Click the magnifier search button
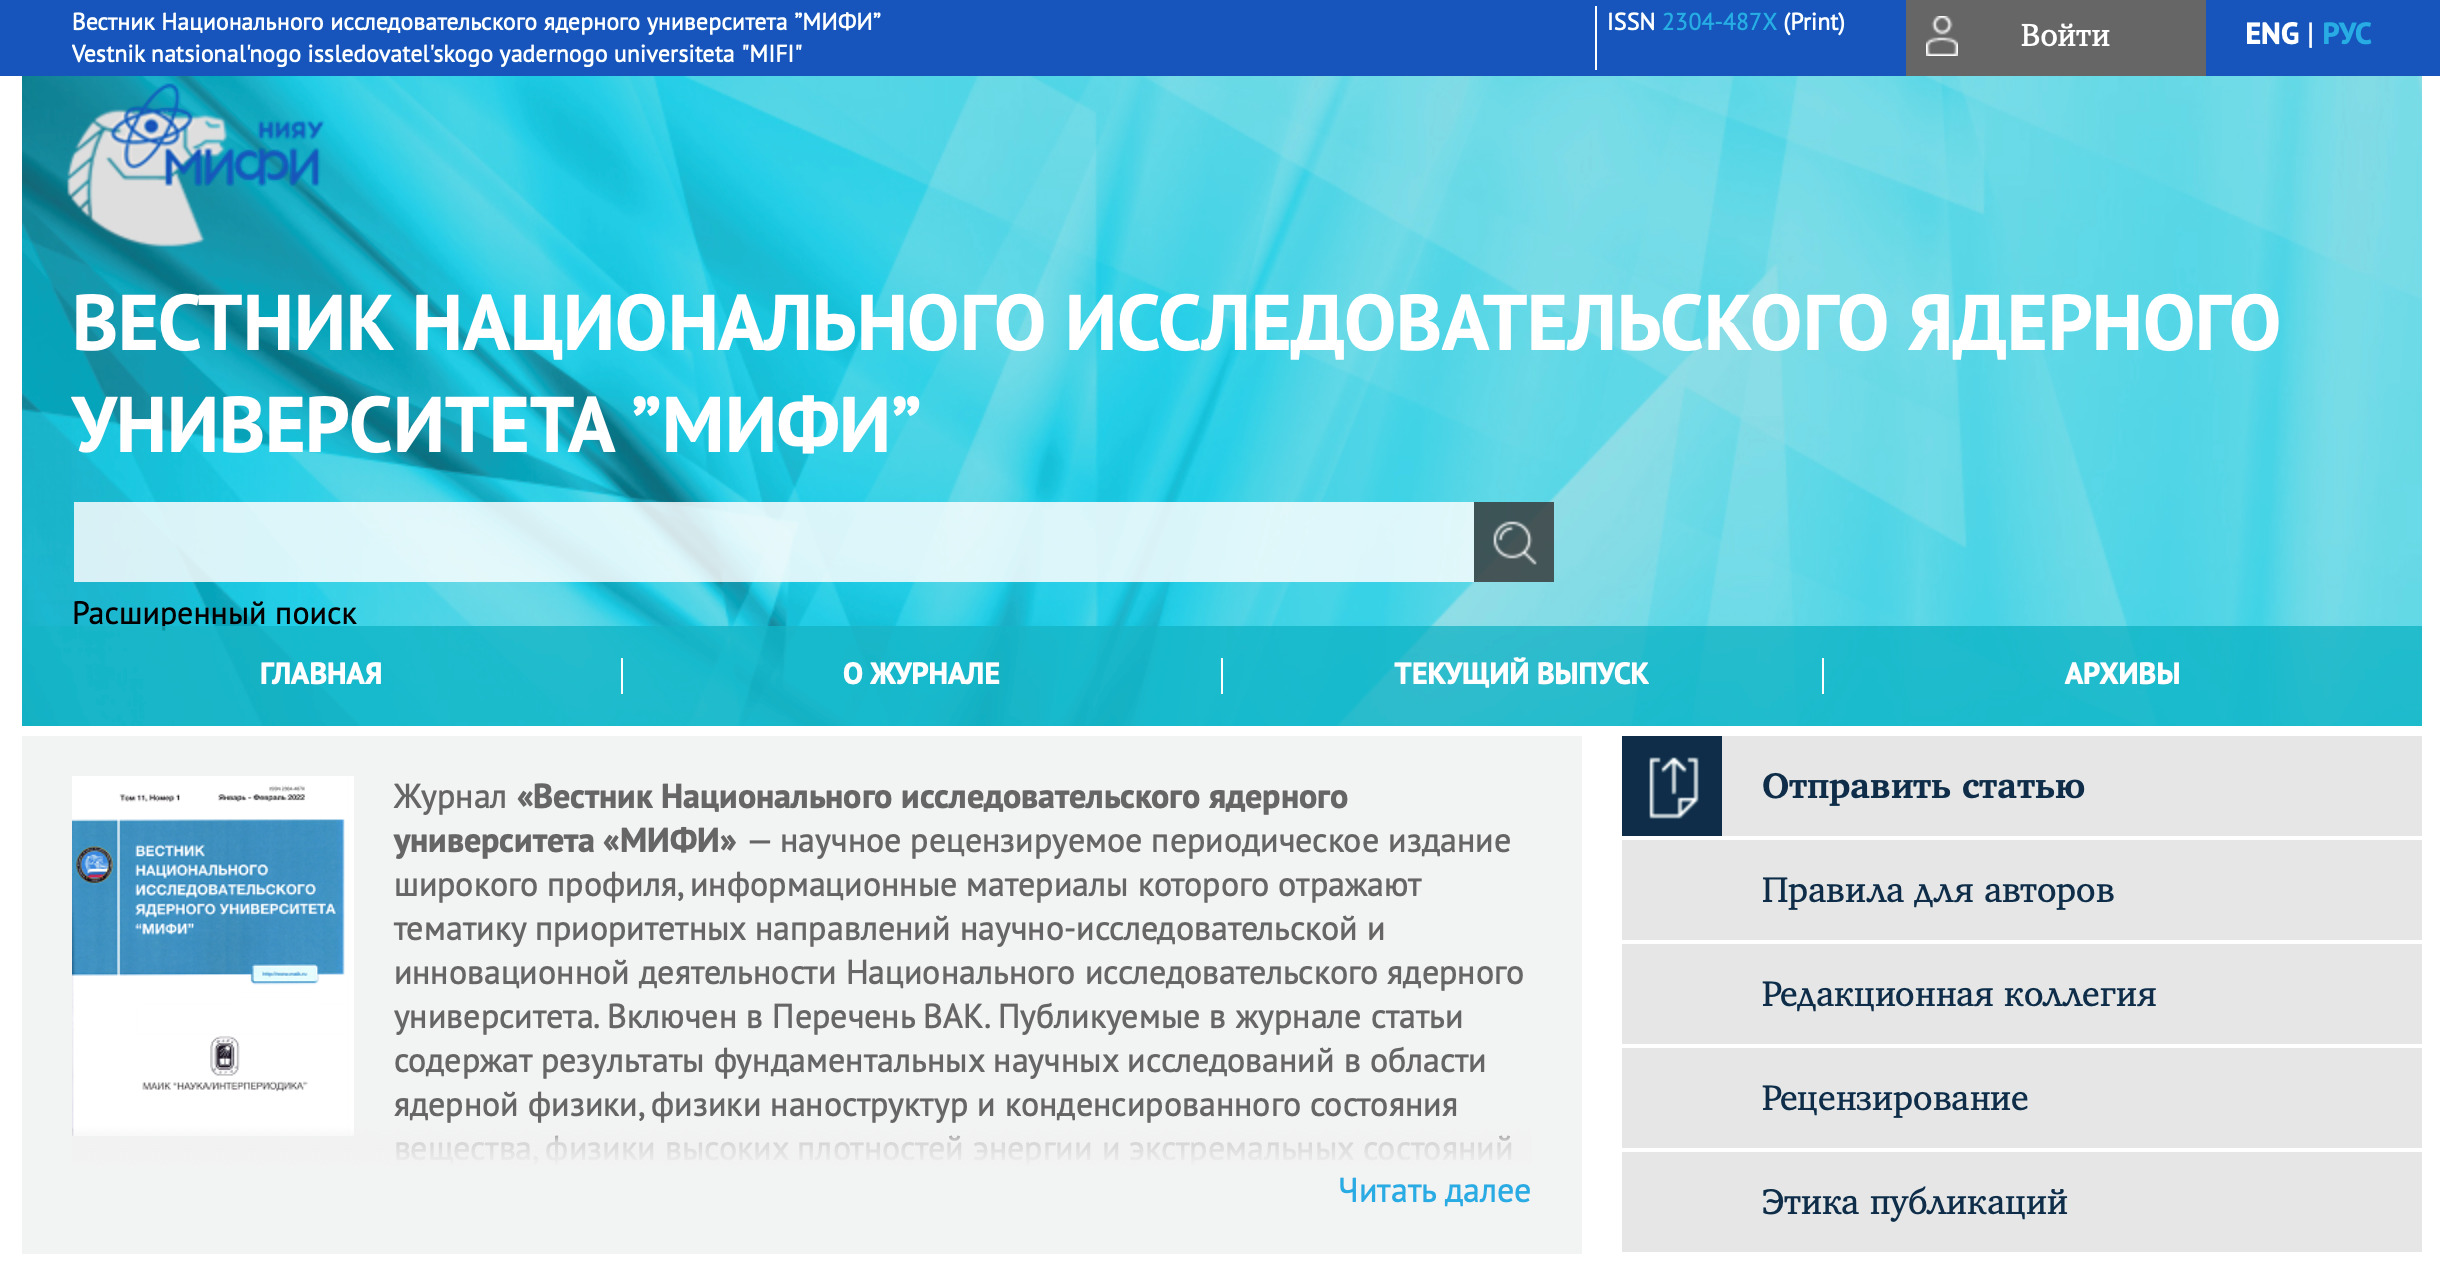The height and width of the screenshot is (1266, 2440). click(x=1513, y=542)
